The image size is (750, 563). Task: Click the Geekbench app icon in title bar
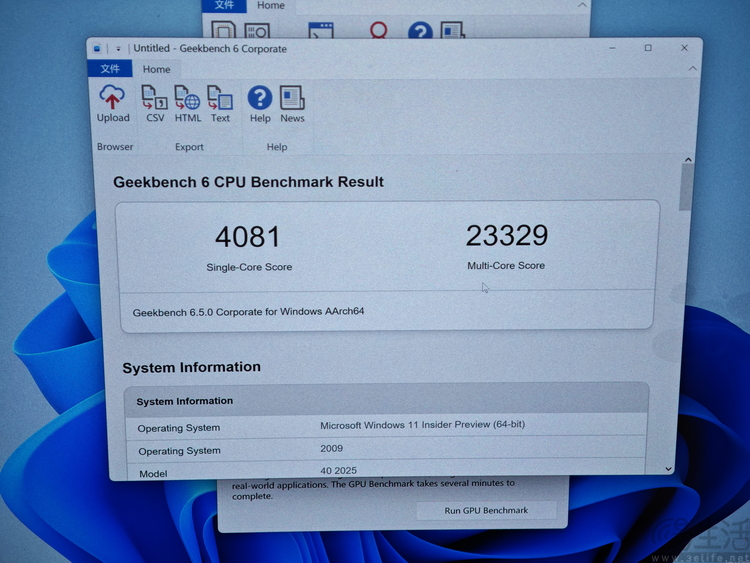(97, 48)
